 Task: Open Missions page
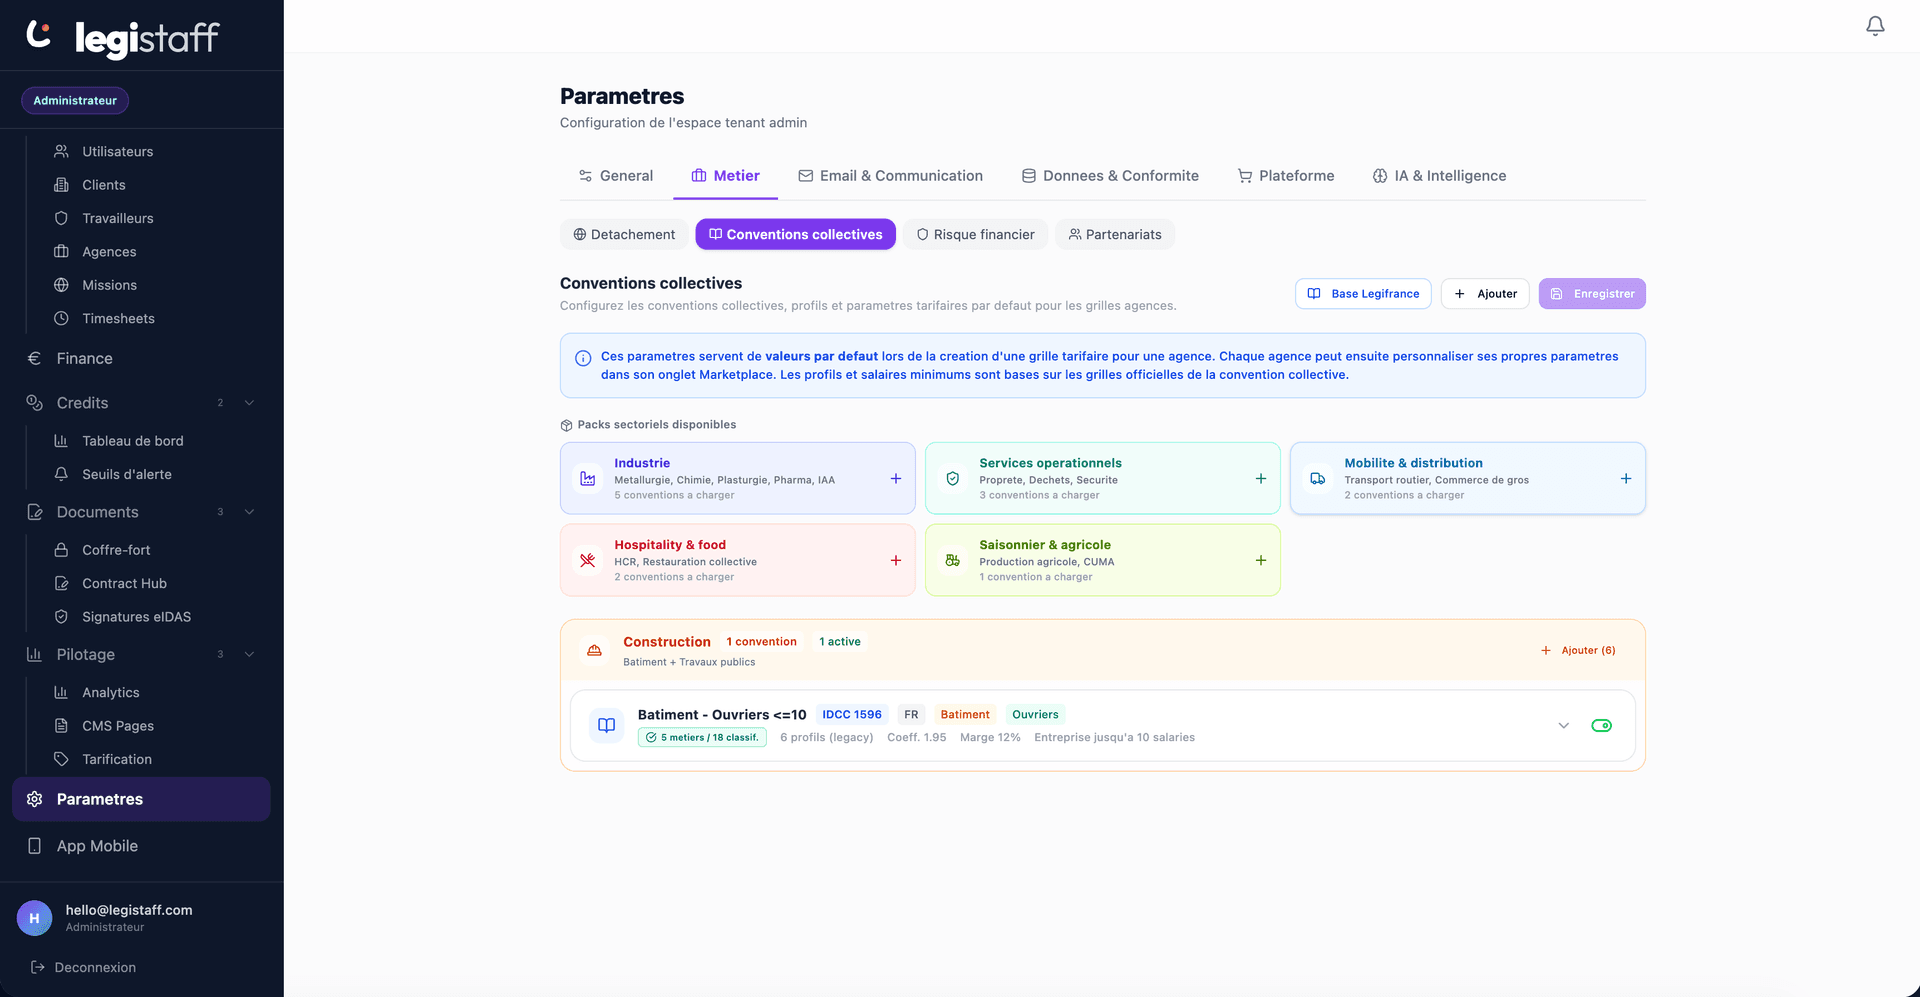point(109,285)
